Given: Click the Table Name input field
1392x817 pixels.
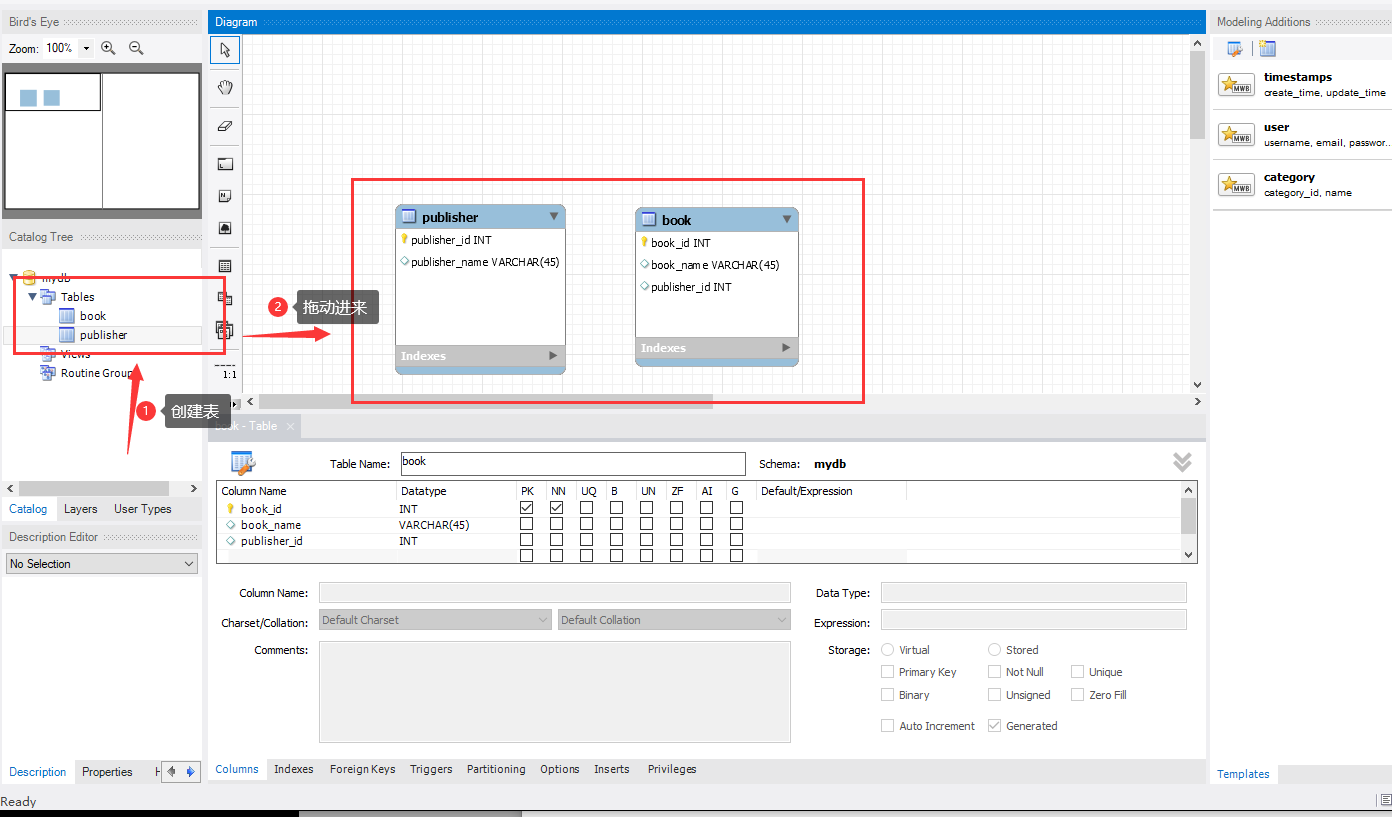Looking at the screenshot, I should [572, 463].
